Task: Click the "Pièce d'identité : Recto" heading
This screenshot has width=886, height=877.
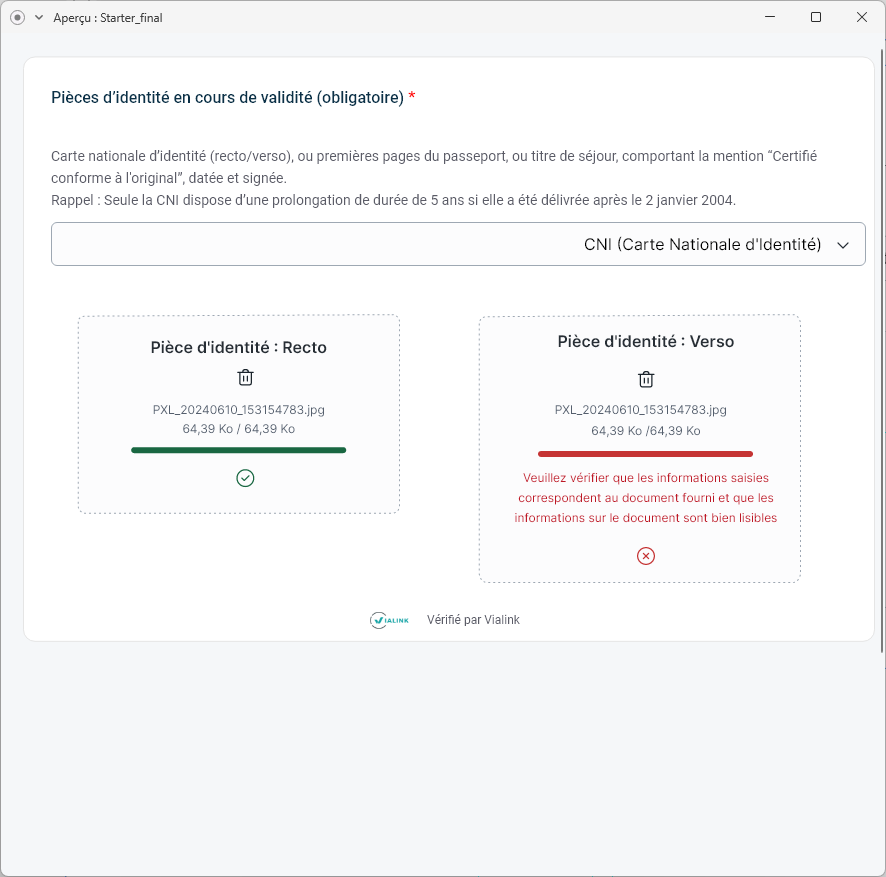Action: [x=238, y=347]
